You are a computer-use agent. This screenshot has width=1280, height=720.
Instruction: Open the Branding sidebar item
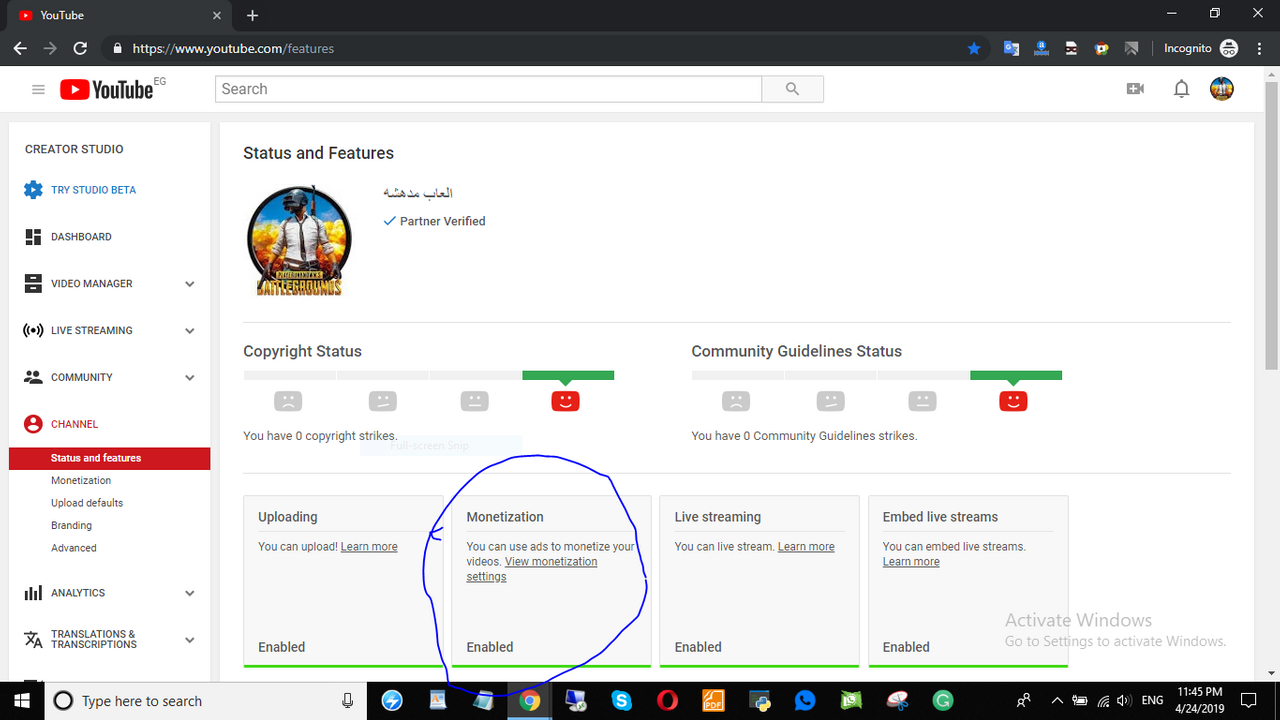pyautogui.click(x=71, y=526)
